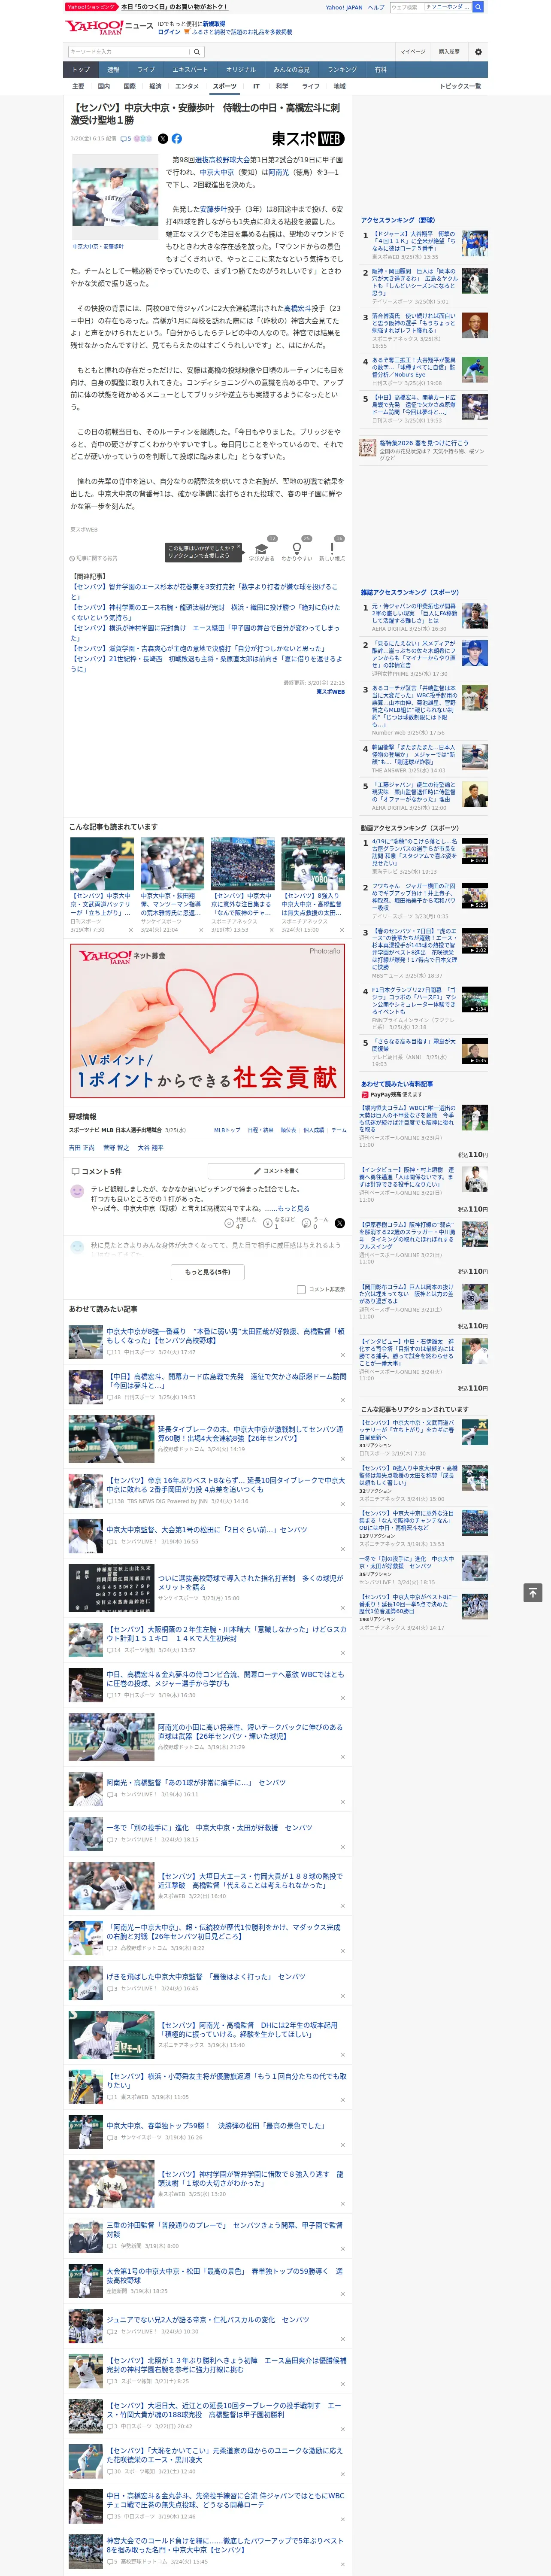Open the 順位表 link in 野球情報
Viewport: 551px width, 2576px height.
(x=288, y=1130)
